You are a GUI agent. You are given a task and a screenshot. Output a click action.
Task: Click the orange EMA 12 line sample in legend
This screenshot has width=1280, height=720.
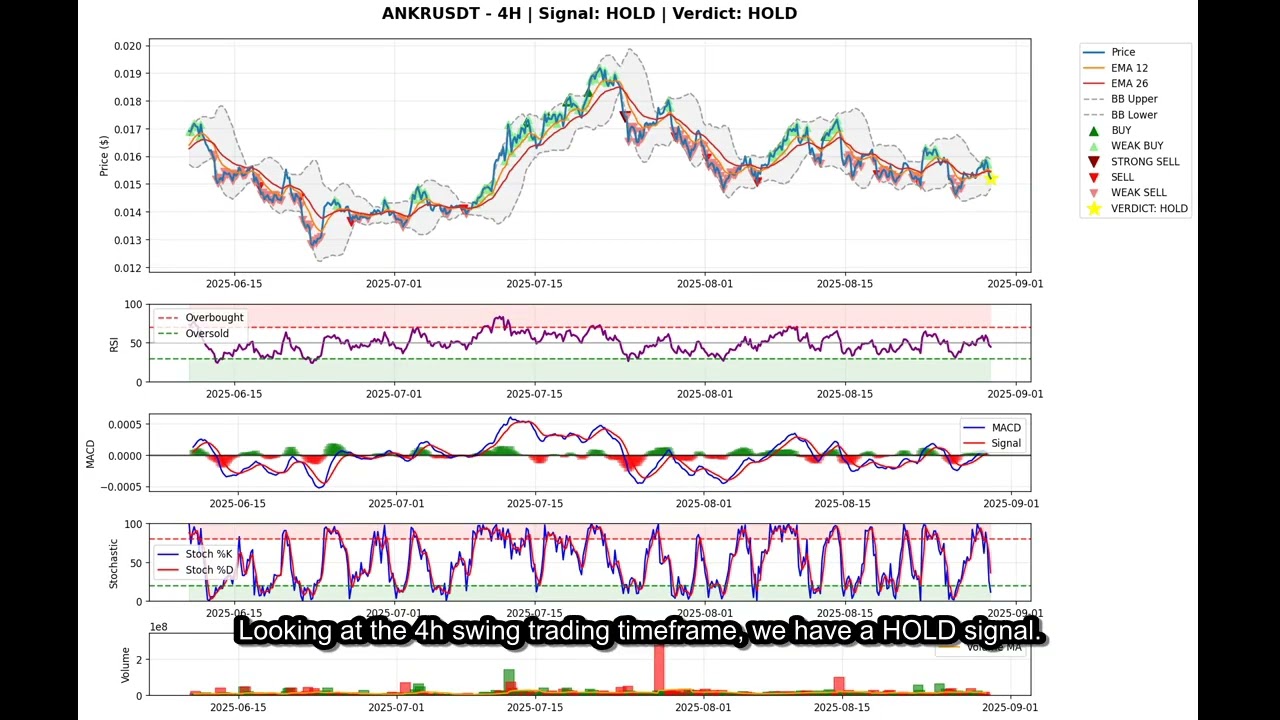(1094, 68)
